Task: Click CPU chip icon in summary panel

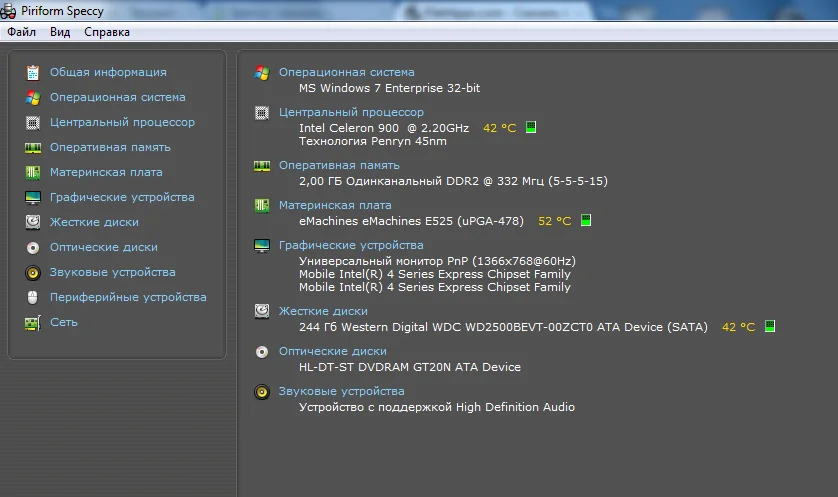Action: pos(262,113)
